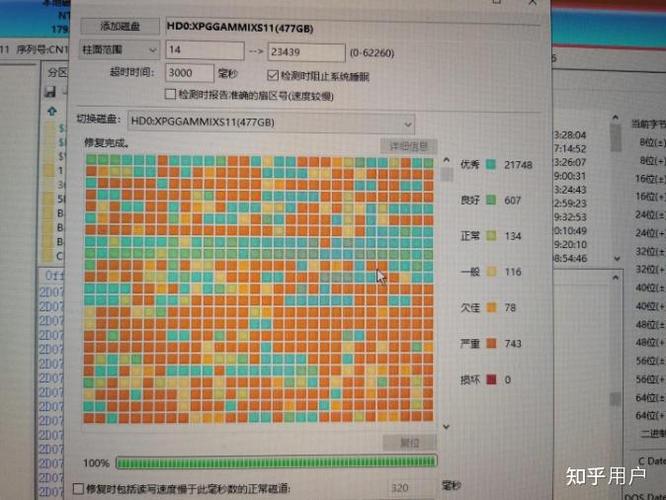Click the 修复完成。 status text

106,143
